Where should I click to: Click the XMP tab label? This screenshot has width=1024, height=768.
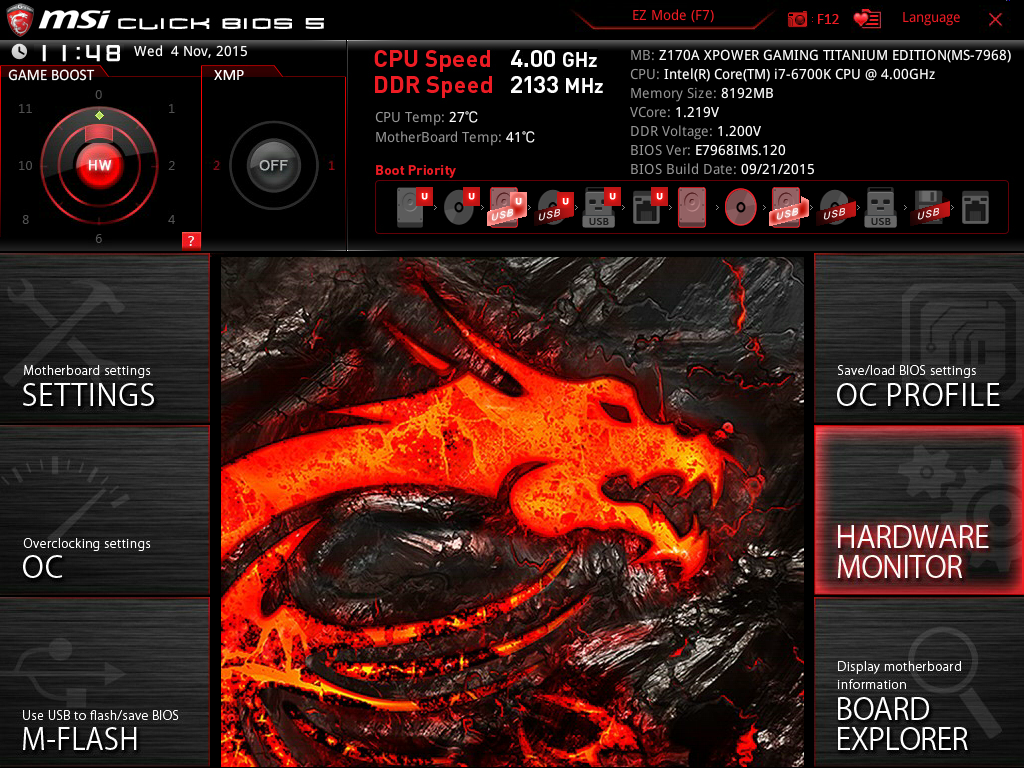pyautogui.click(x=229, y=75)
